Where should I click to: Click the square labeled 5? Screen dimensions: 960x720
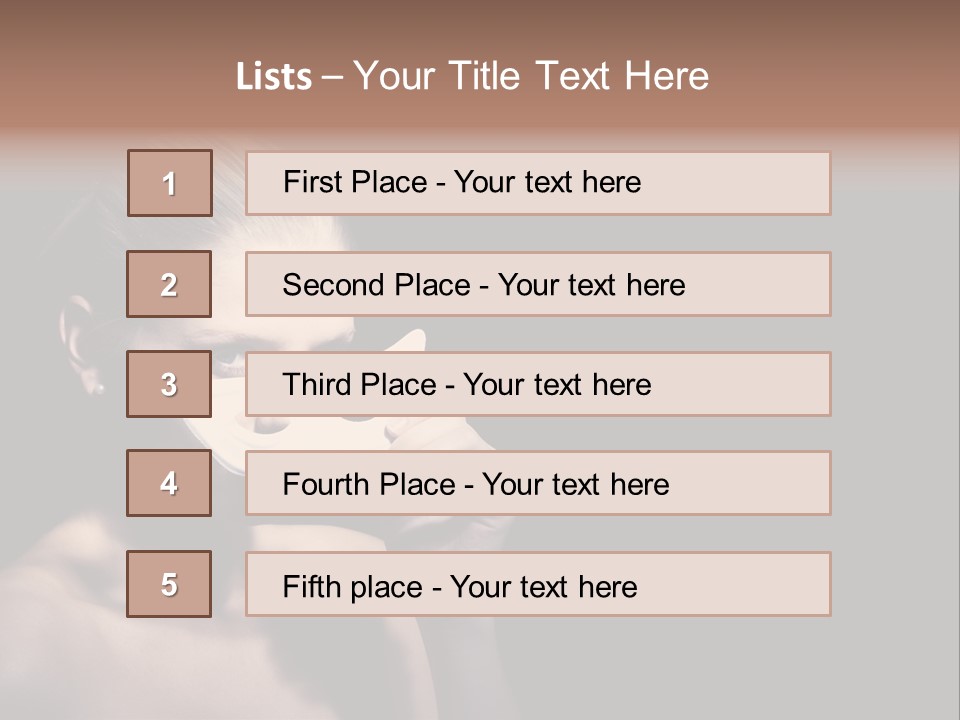coord(169,584)
